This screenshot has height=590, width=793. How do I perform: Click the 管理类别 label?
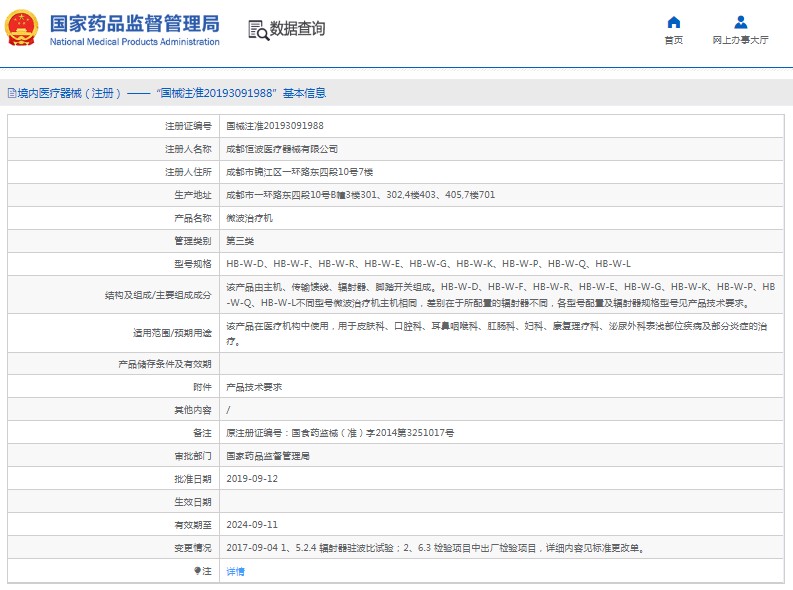[x=193, y=241]
